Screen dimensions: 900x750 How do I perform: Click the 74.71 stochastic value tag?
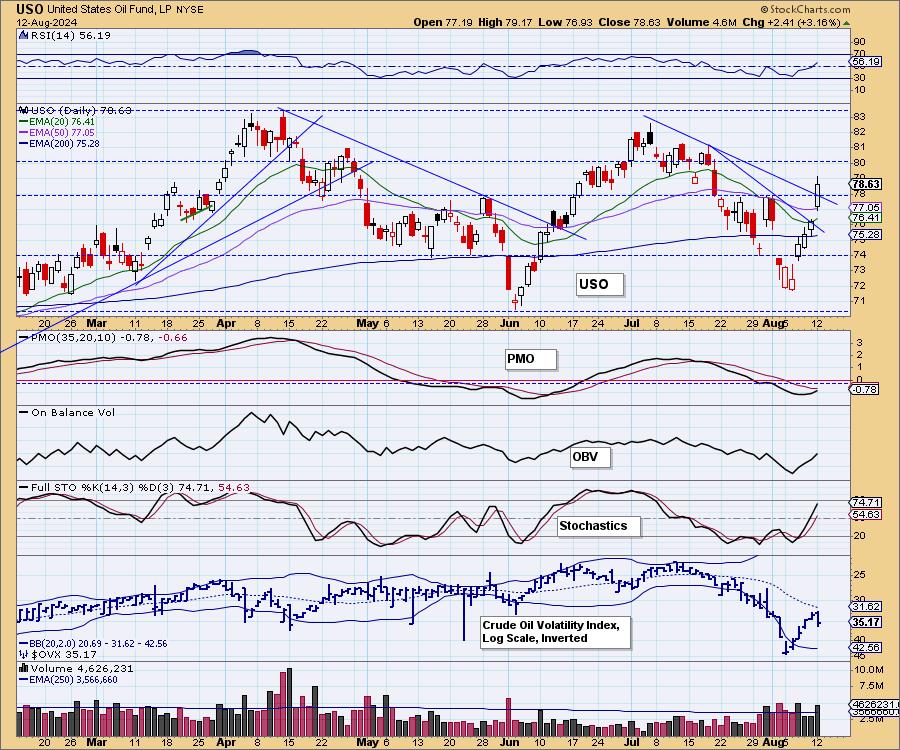[x=866, y=503]
